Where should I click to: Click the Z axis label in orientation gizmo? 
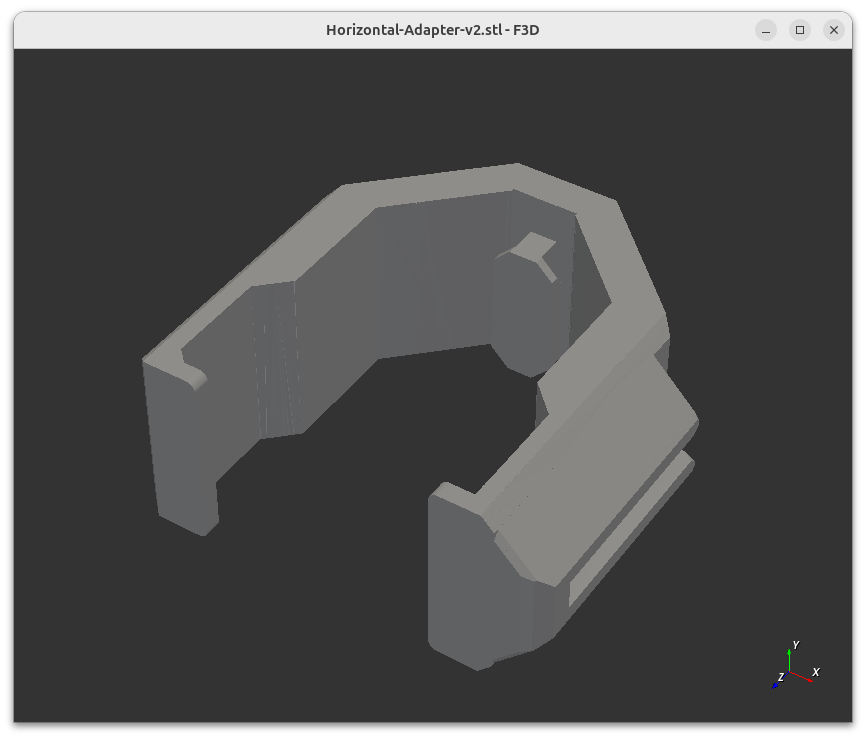(x=781, y=677)
